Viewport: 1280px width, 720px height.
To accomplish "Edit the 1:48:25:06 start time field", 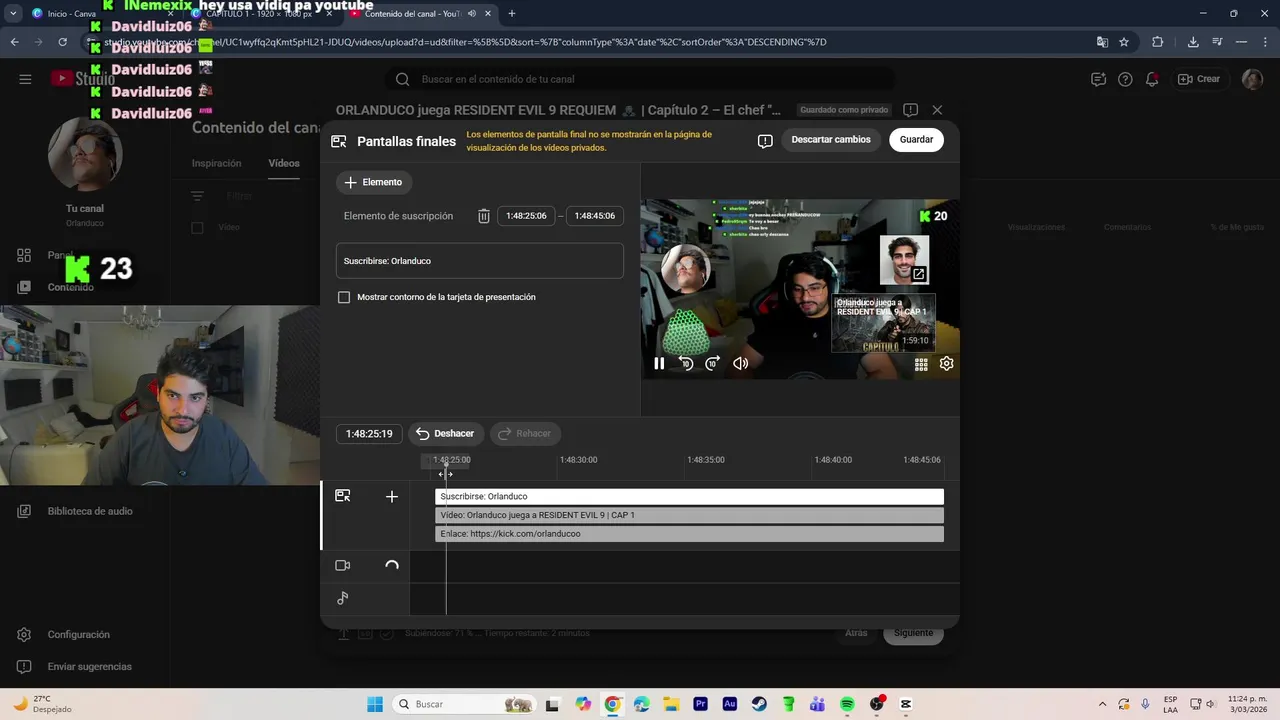I will [x=526, y=216].
